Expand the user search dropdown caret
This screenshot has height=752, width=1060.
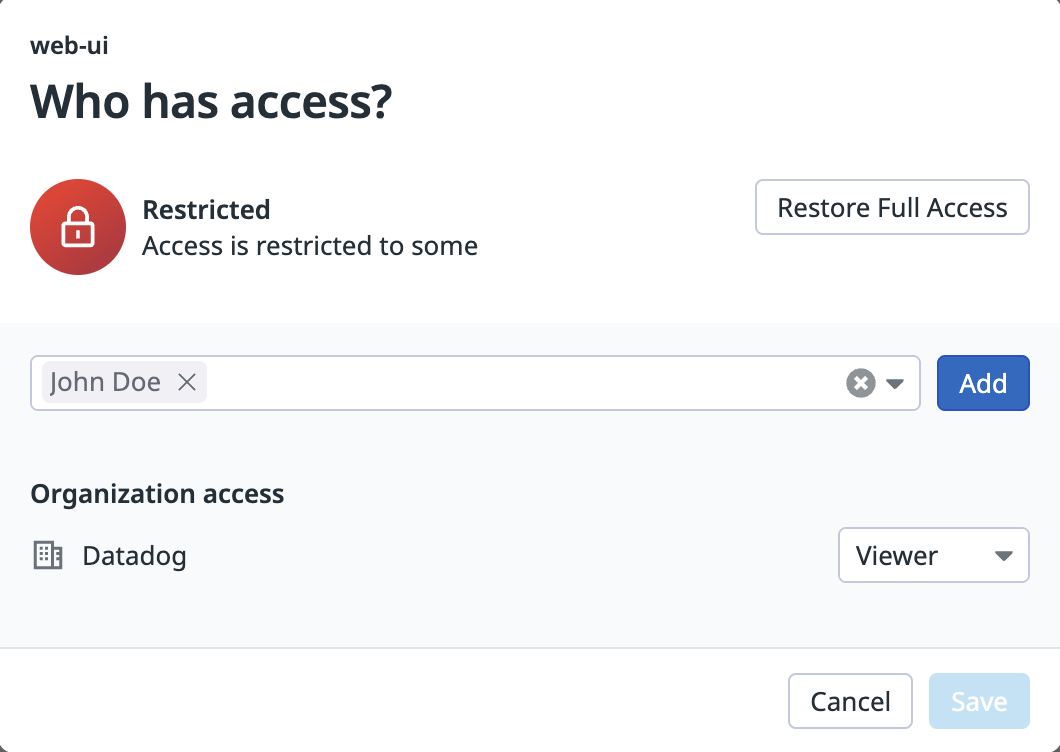[895, 383]
